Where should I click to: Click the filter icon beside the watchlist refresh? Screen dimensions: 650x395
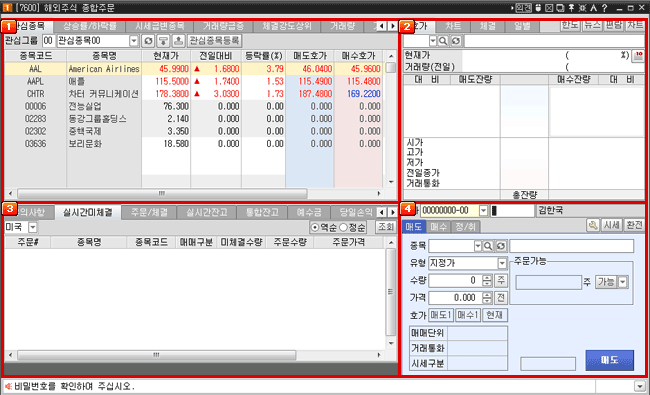tap(163, 41)
